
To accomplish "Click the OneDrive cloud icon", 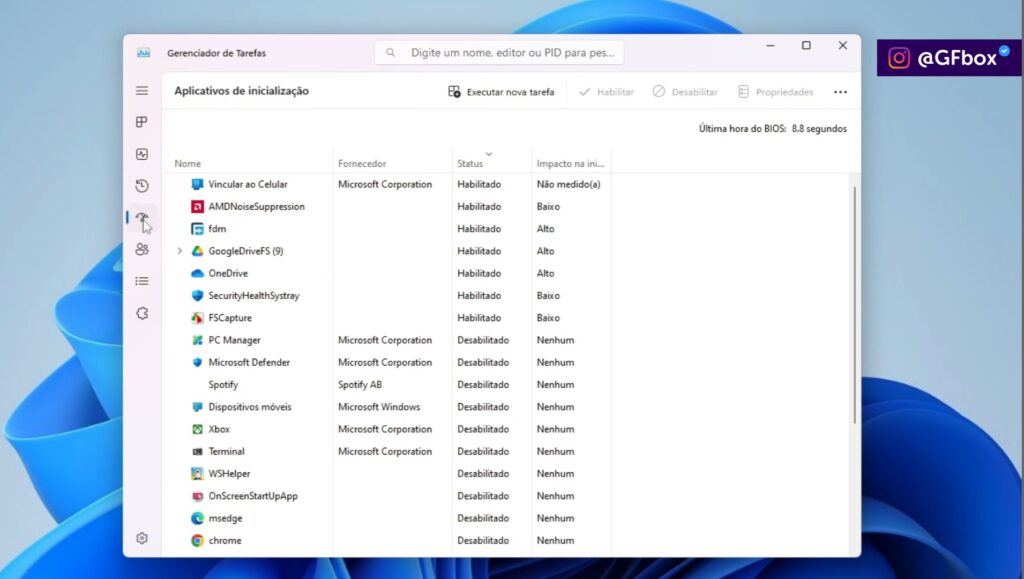I will pyautogui.click(x=197, y=274).
